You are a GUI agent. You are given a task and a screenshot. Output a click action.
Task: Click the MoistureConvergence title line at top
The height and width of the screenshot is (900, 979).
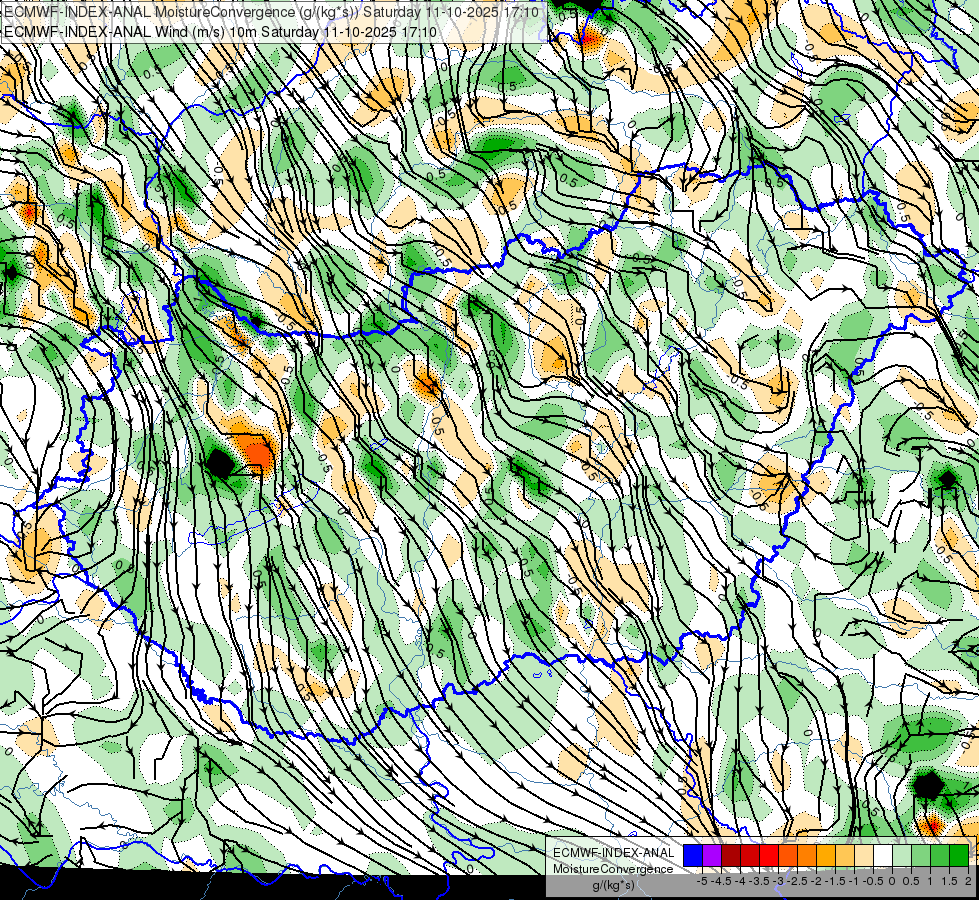click(272, 12)
